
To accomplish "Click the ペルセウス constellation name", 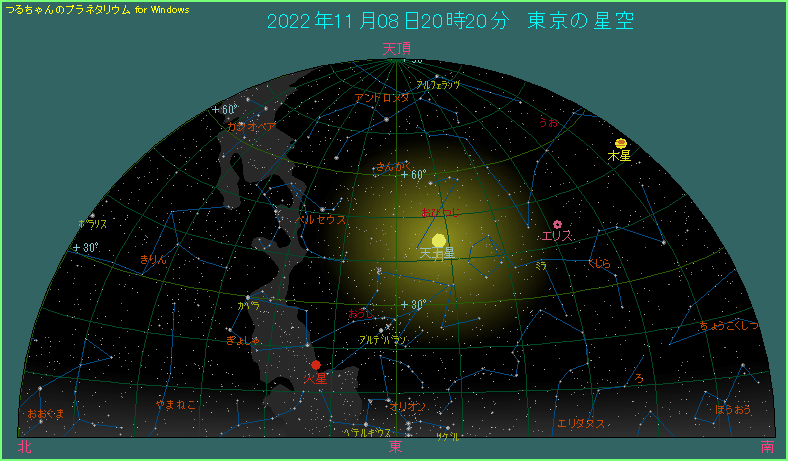I will [320, 218].
